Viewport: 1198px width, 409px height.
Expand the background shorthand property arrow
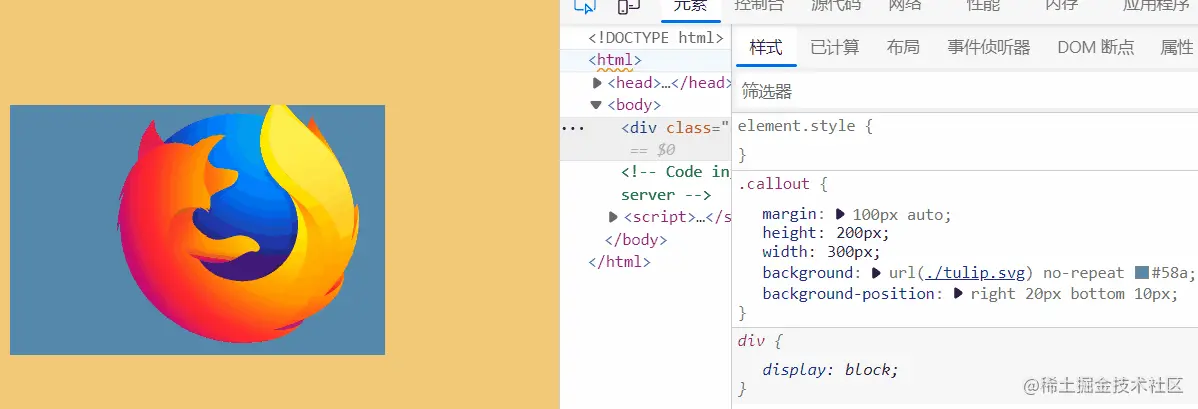[x=876, y=273]
